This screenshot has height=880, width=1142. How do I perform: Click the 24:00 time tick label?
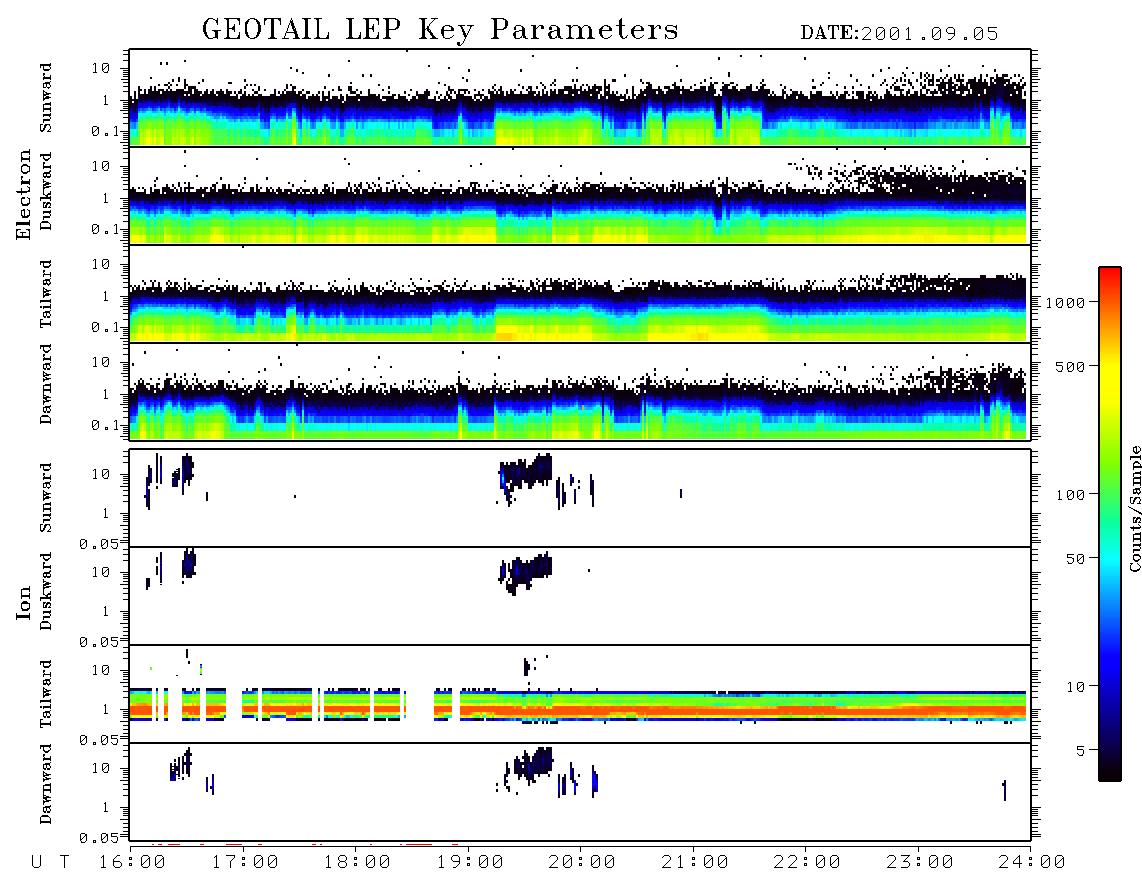(x=1031, y=862)
